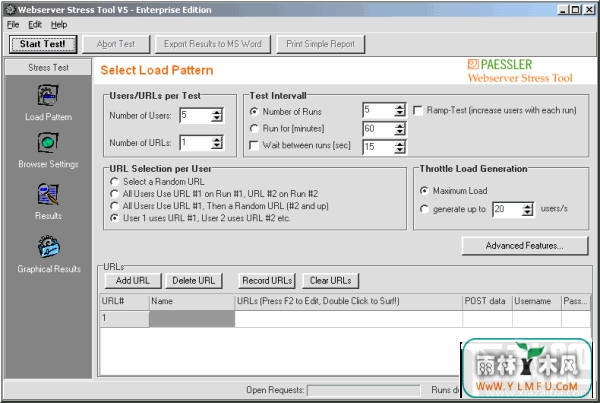The height and width of the screenshot is (403, 600).
Task: Open the Load Pattern sidebar icon
Action: (48, 95)
